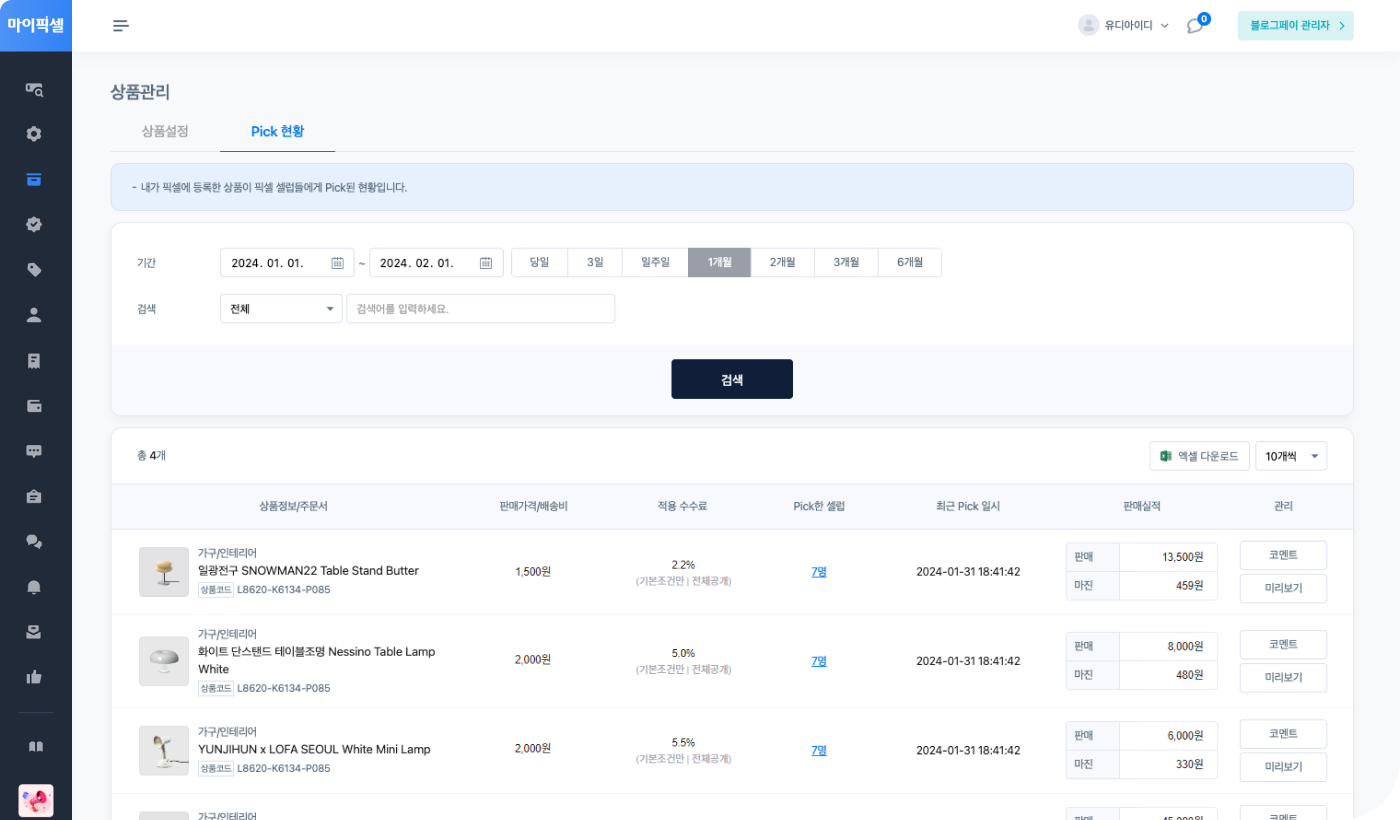Expand the 전체 search category dropdown
Image resolution: width=1400 pixels, height=820 pixels.
click(x=281, y=309)
